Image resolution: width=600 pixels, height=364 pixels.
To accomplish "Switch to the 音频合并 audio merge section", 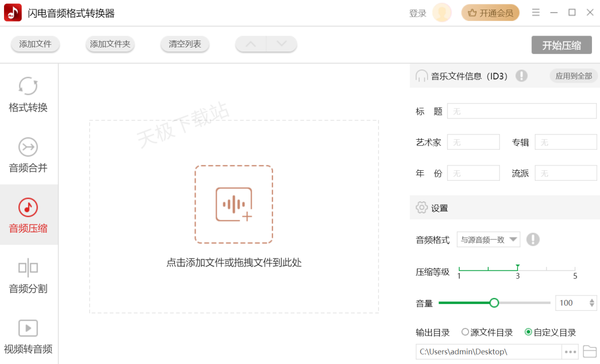I will click(28, 155).
